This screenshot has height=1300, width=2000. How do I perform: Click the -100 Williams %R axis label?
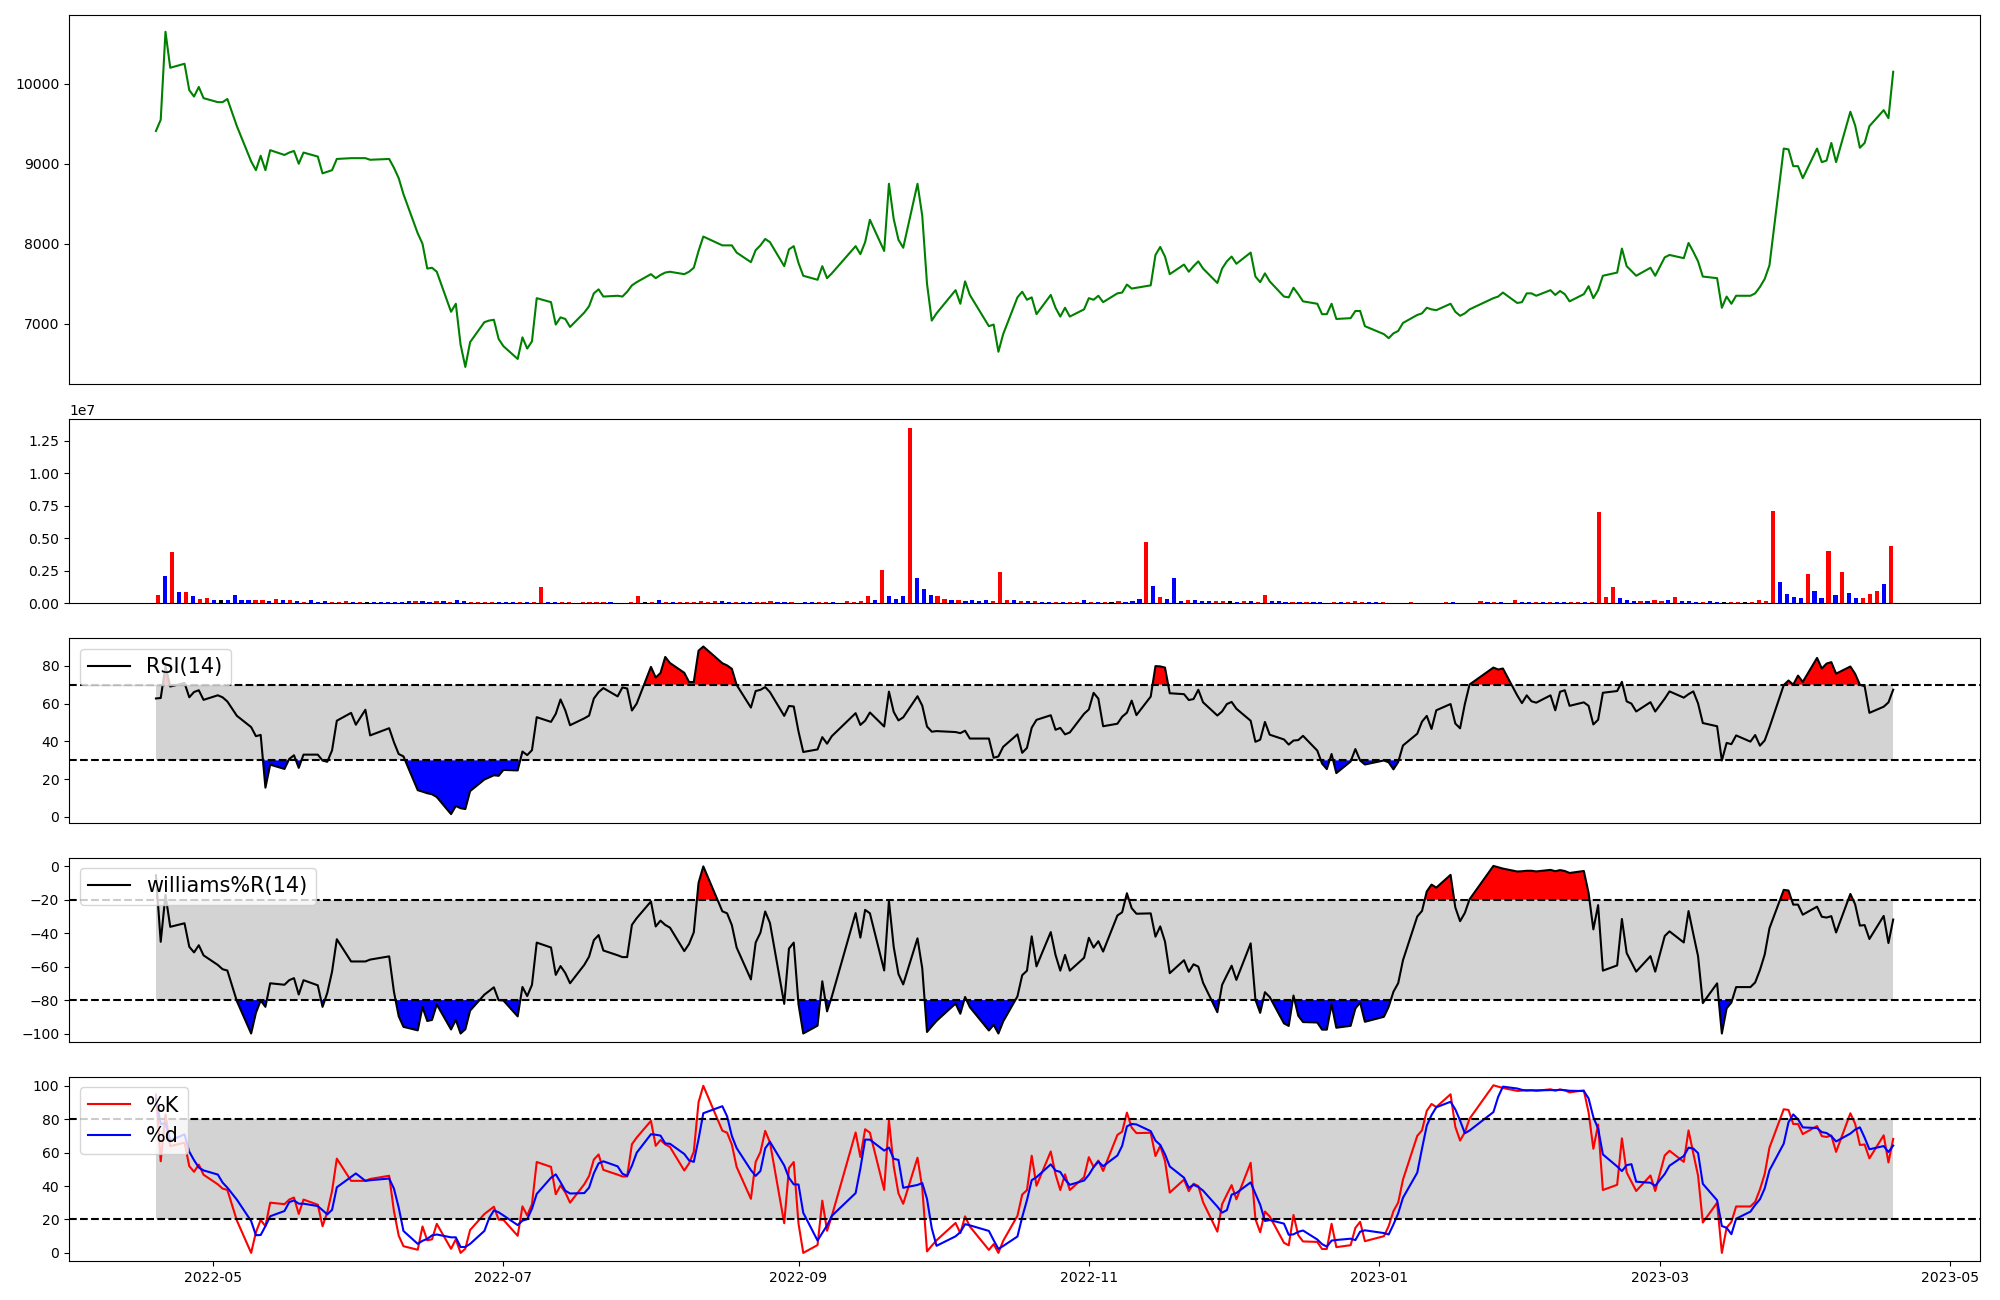tap(41, 1034)
